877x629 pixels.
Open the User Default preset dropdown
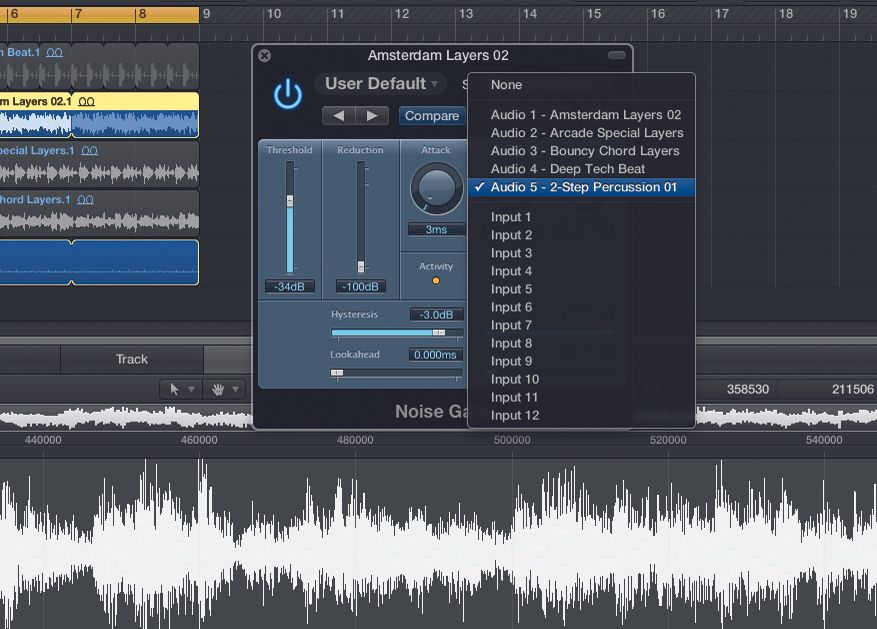point(379,84)
